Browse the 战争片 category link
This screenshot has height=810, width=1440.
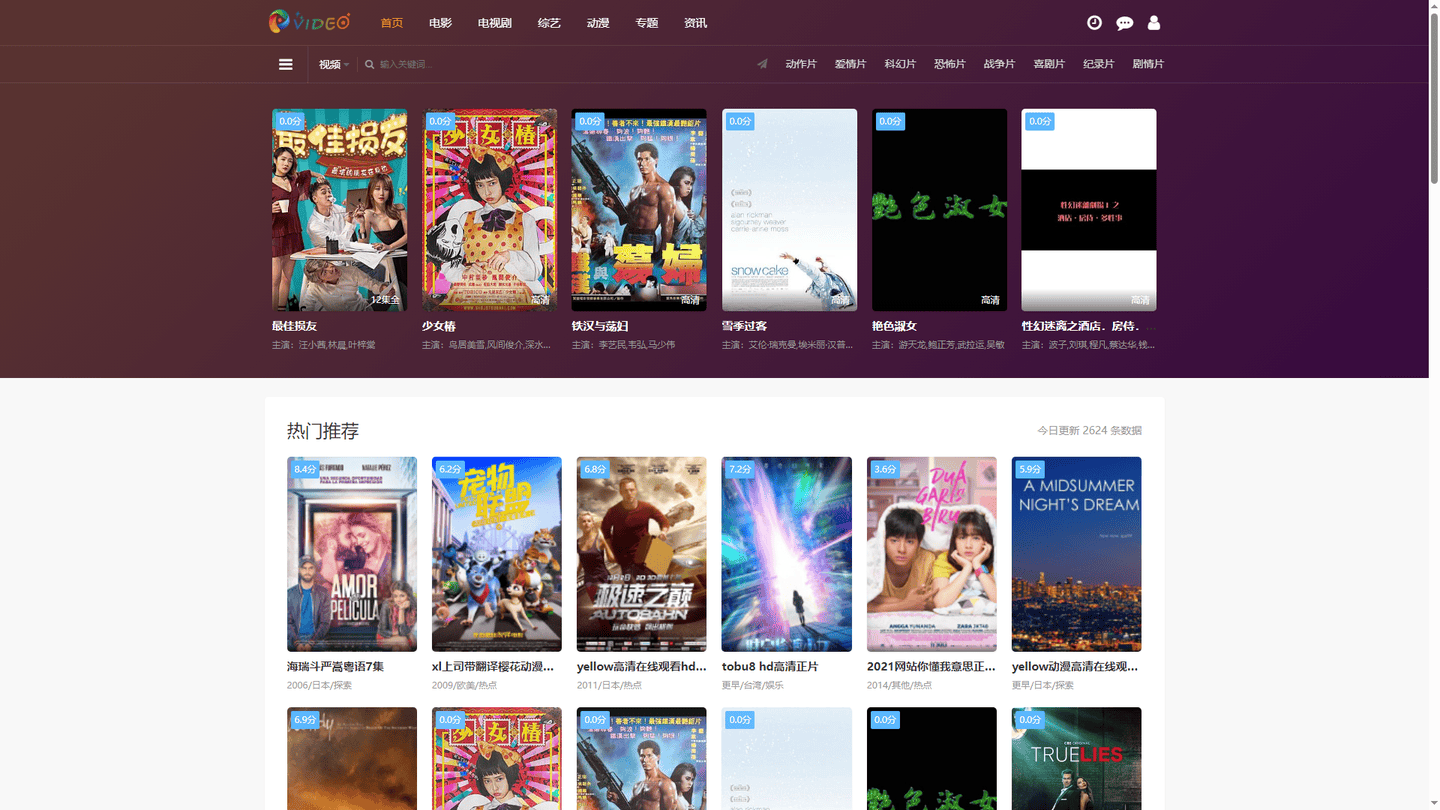(999, 64)
